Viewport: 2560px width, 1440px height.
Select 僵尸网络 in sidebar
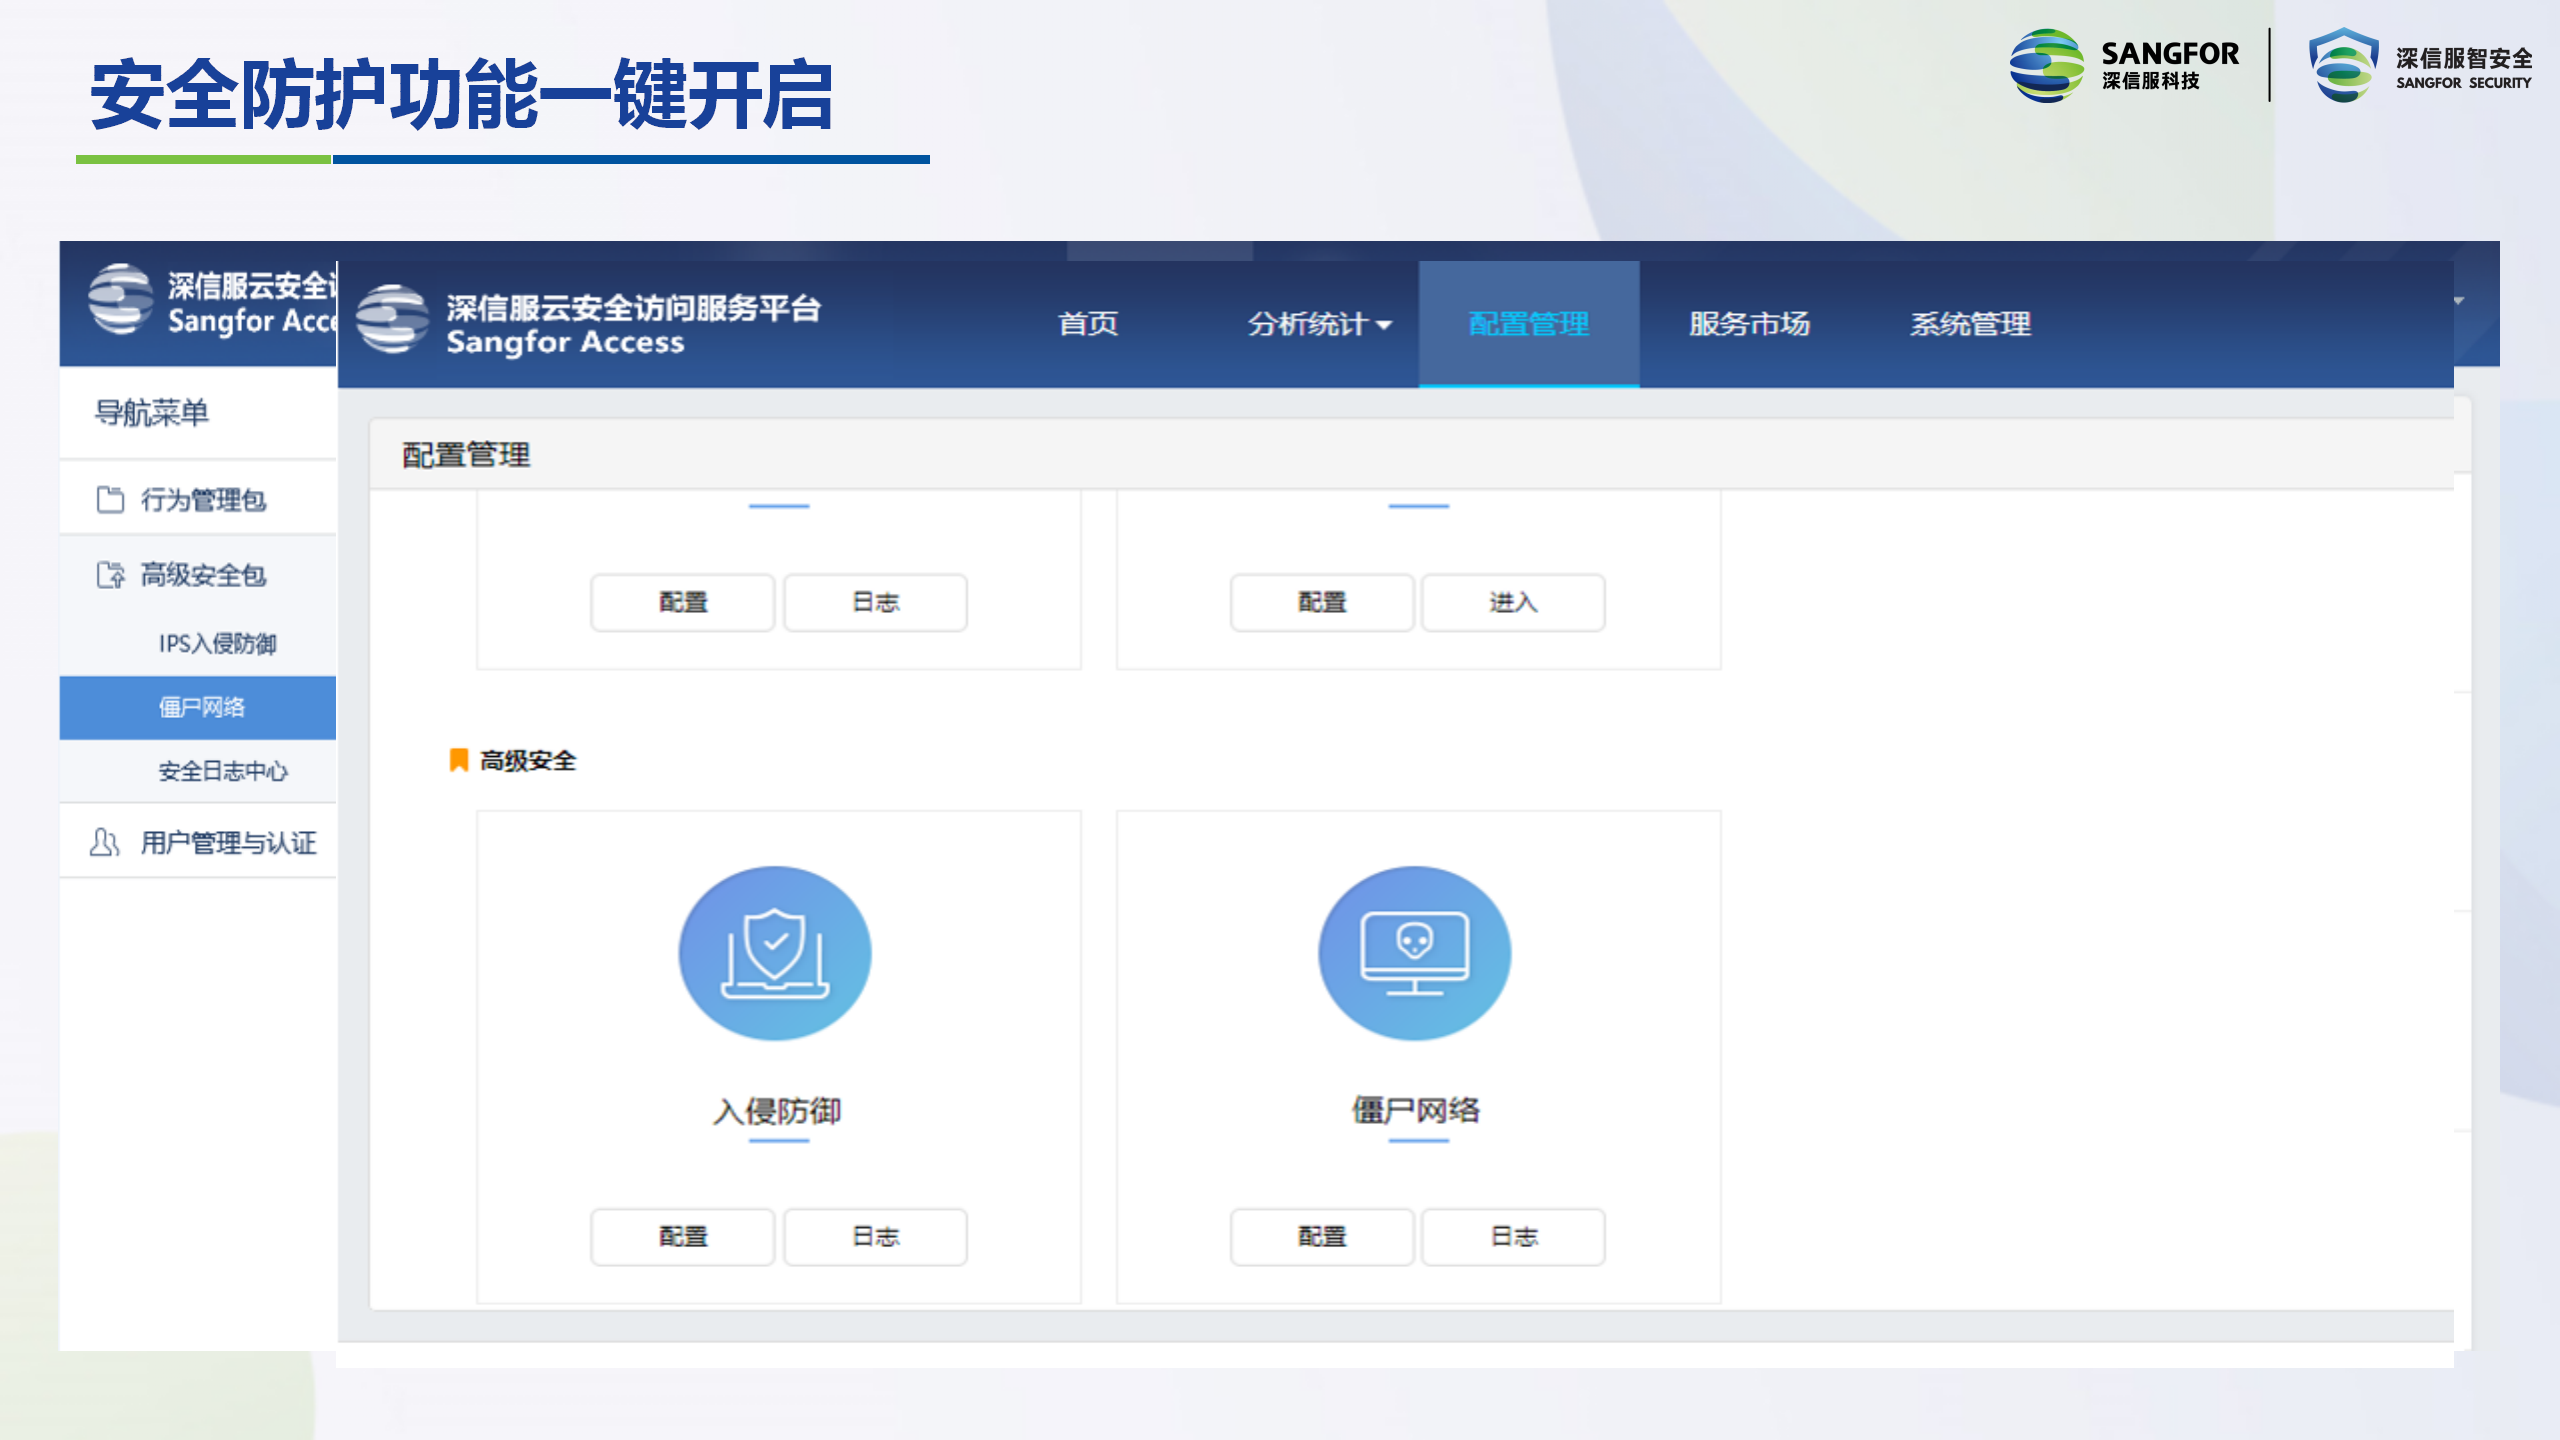coord(198,707)
